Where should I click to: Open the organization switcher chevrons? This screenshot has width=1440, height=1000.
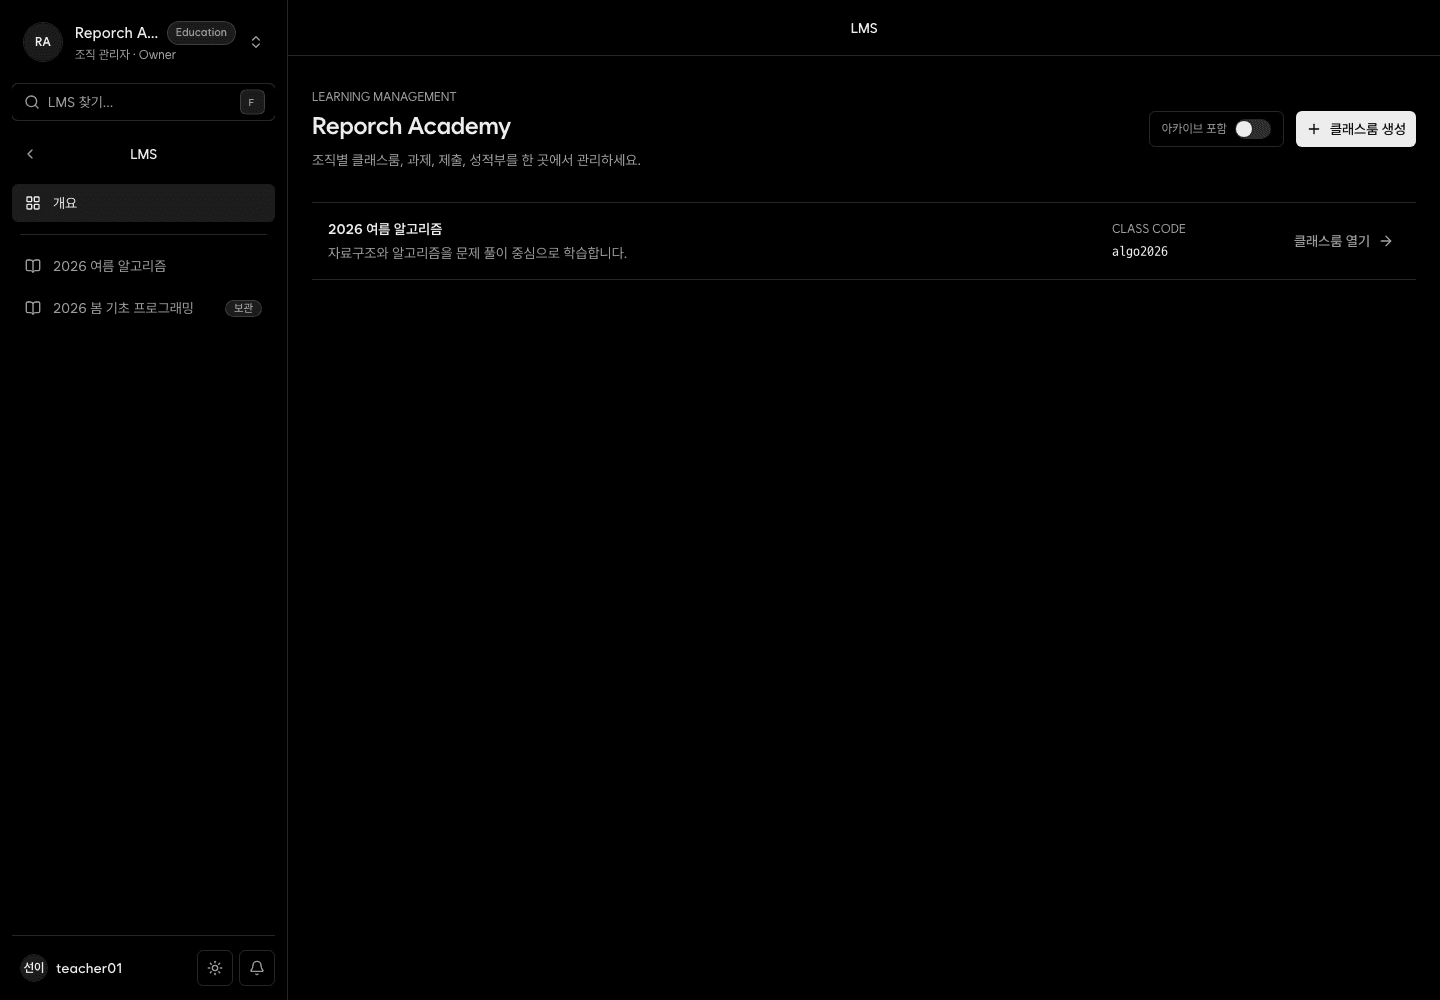coord(256,42)
